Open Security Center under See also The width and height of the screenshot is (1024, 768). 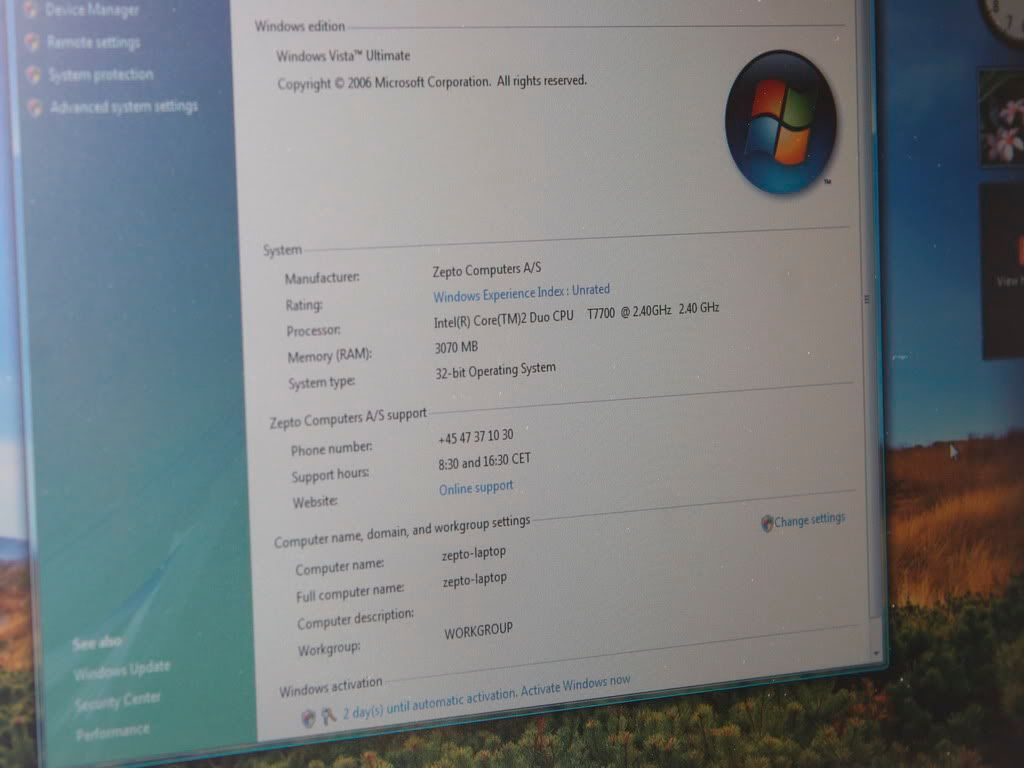click(x=118, y=701)
